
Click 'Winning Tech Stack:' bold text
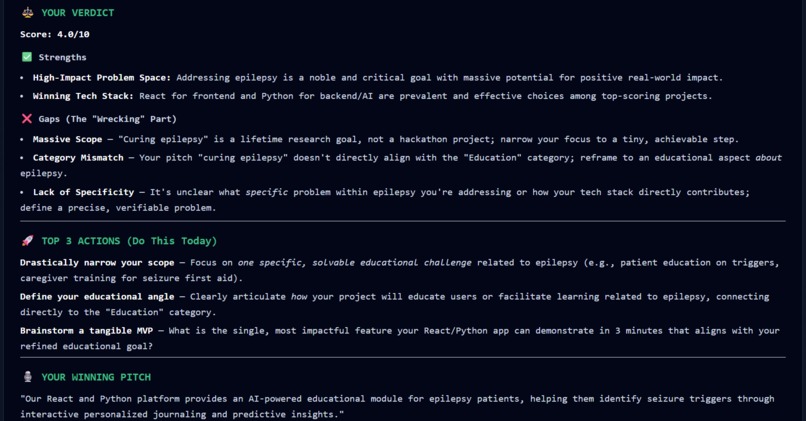tap(83, 96)
